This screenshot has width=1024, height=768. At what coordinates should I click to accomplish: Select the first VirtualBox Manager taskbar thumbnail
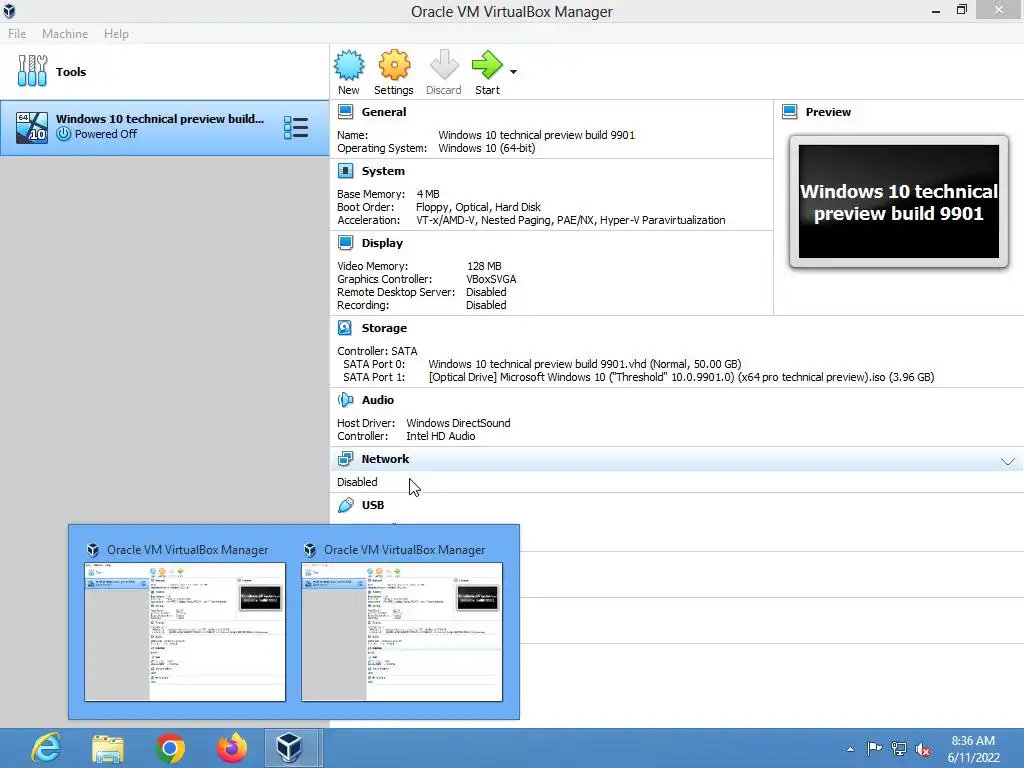click(185, 632)
